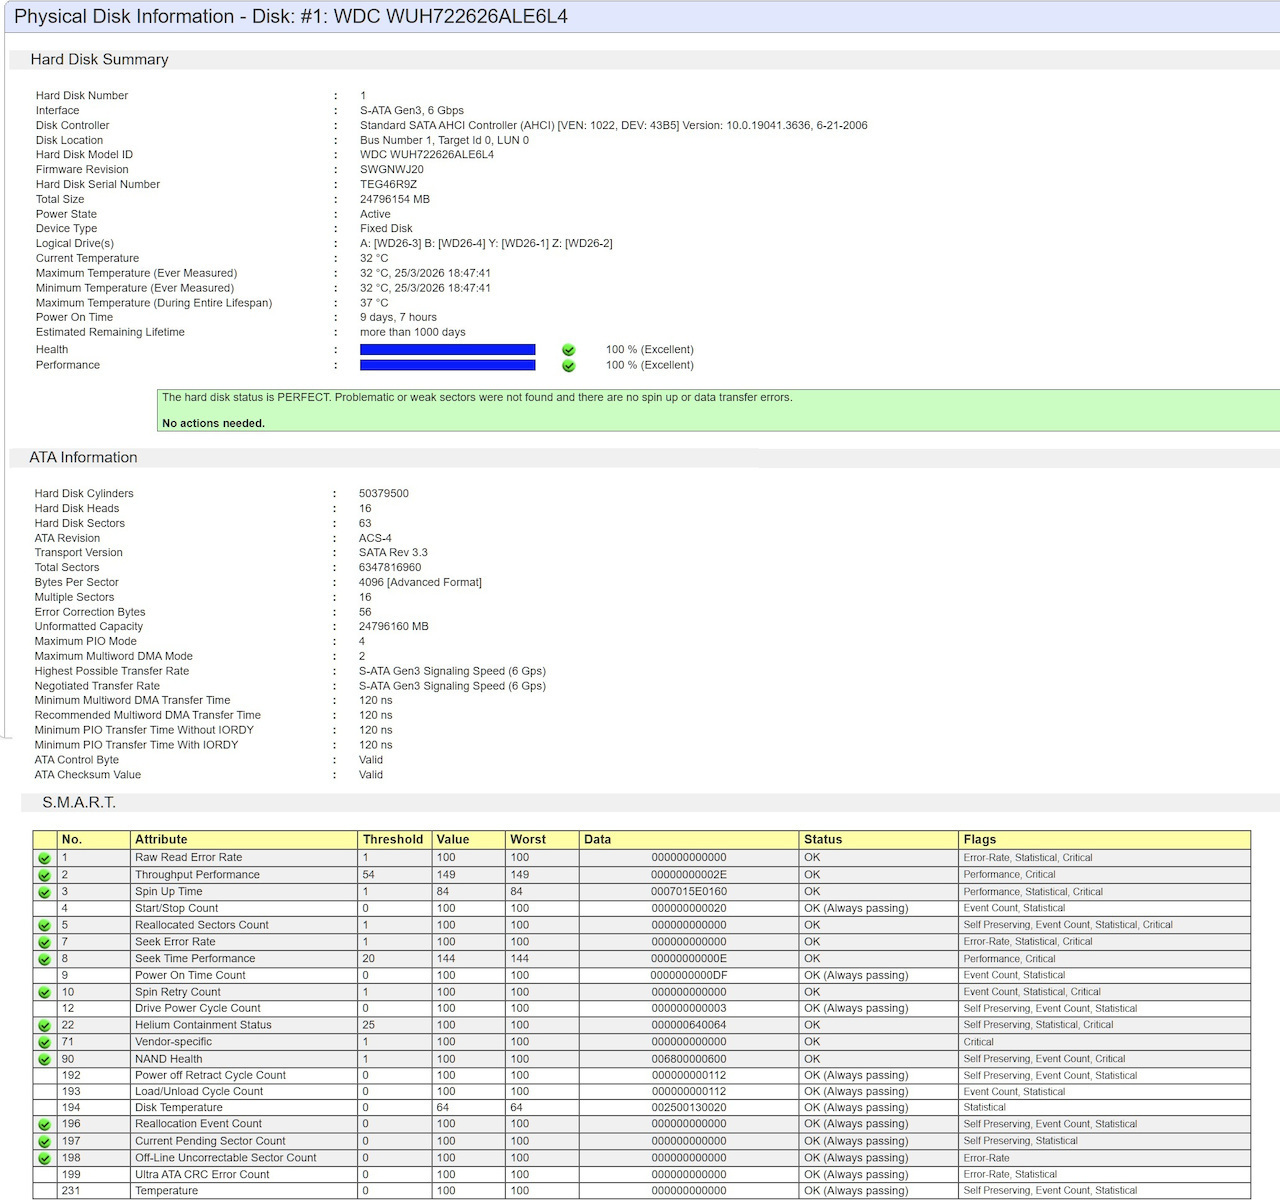Click the ATA Revision value ACS-4
The width and height of the screenshot is (1280, 1200).
(x=375, y=539)
